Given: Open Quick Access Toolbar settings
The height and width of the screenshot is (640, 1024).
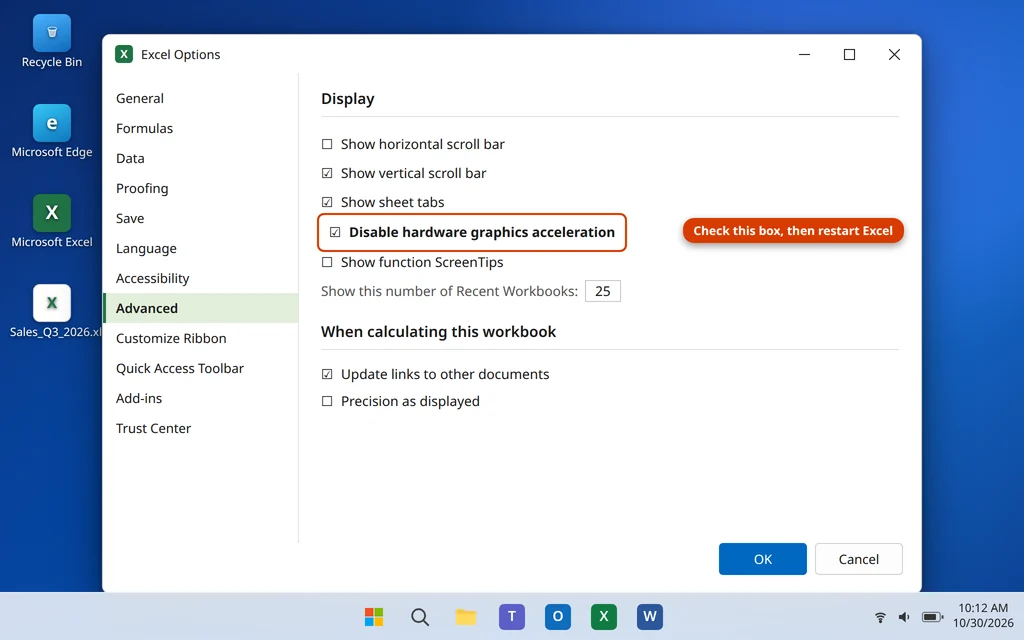Looking at the screenshot, I should tap(200, 368).
